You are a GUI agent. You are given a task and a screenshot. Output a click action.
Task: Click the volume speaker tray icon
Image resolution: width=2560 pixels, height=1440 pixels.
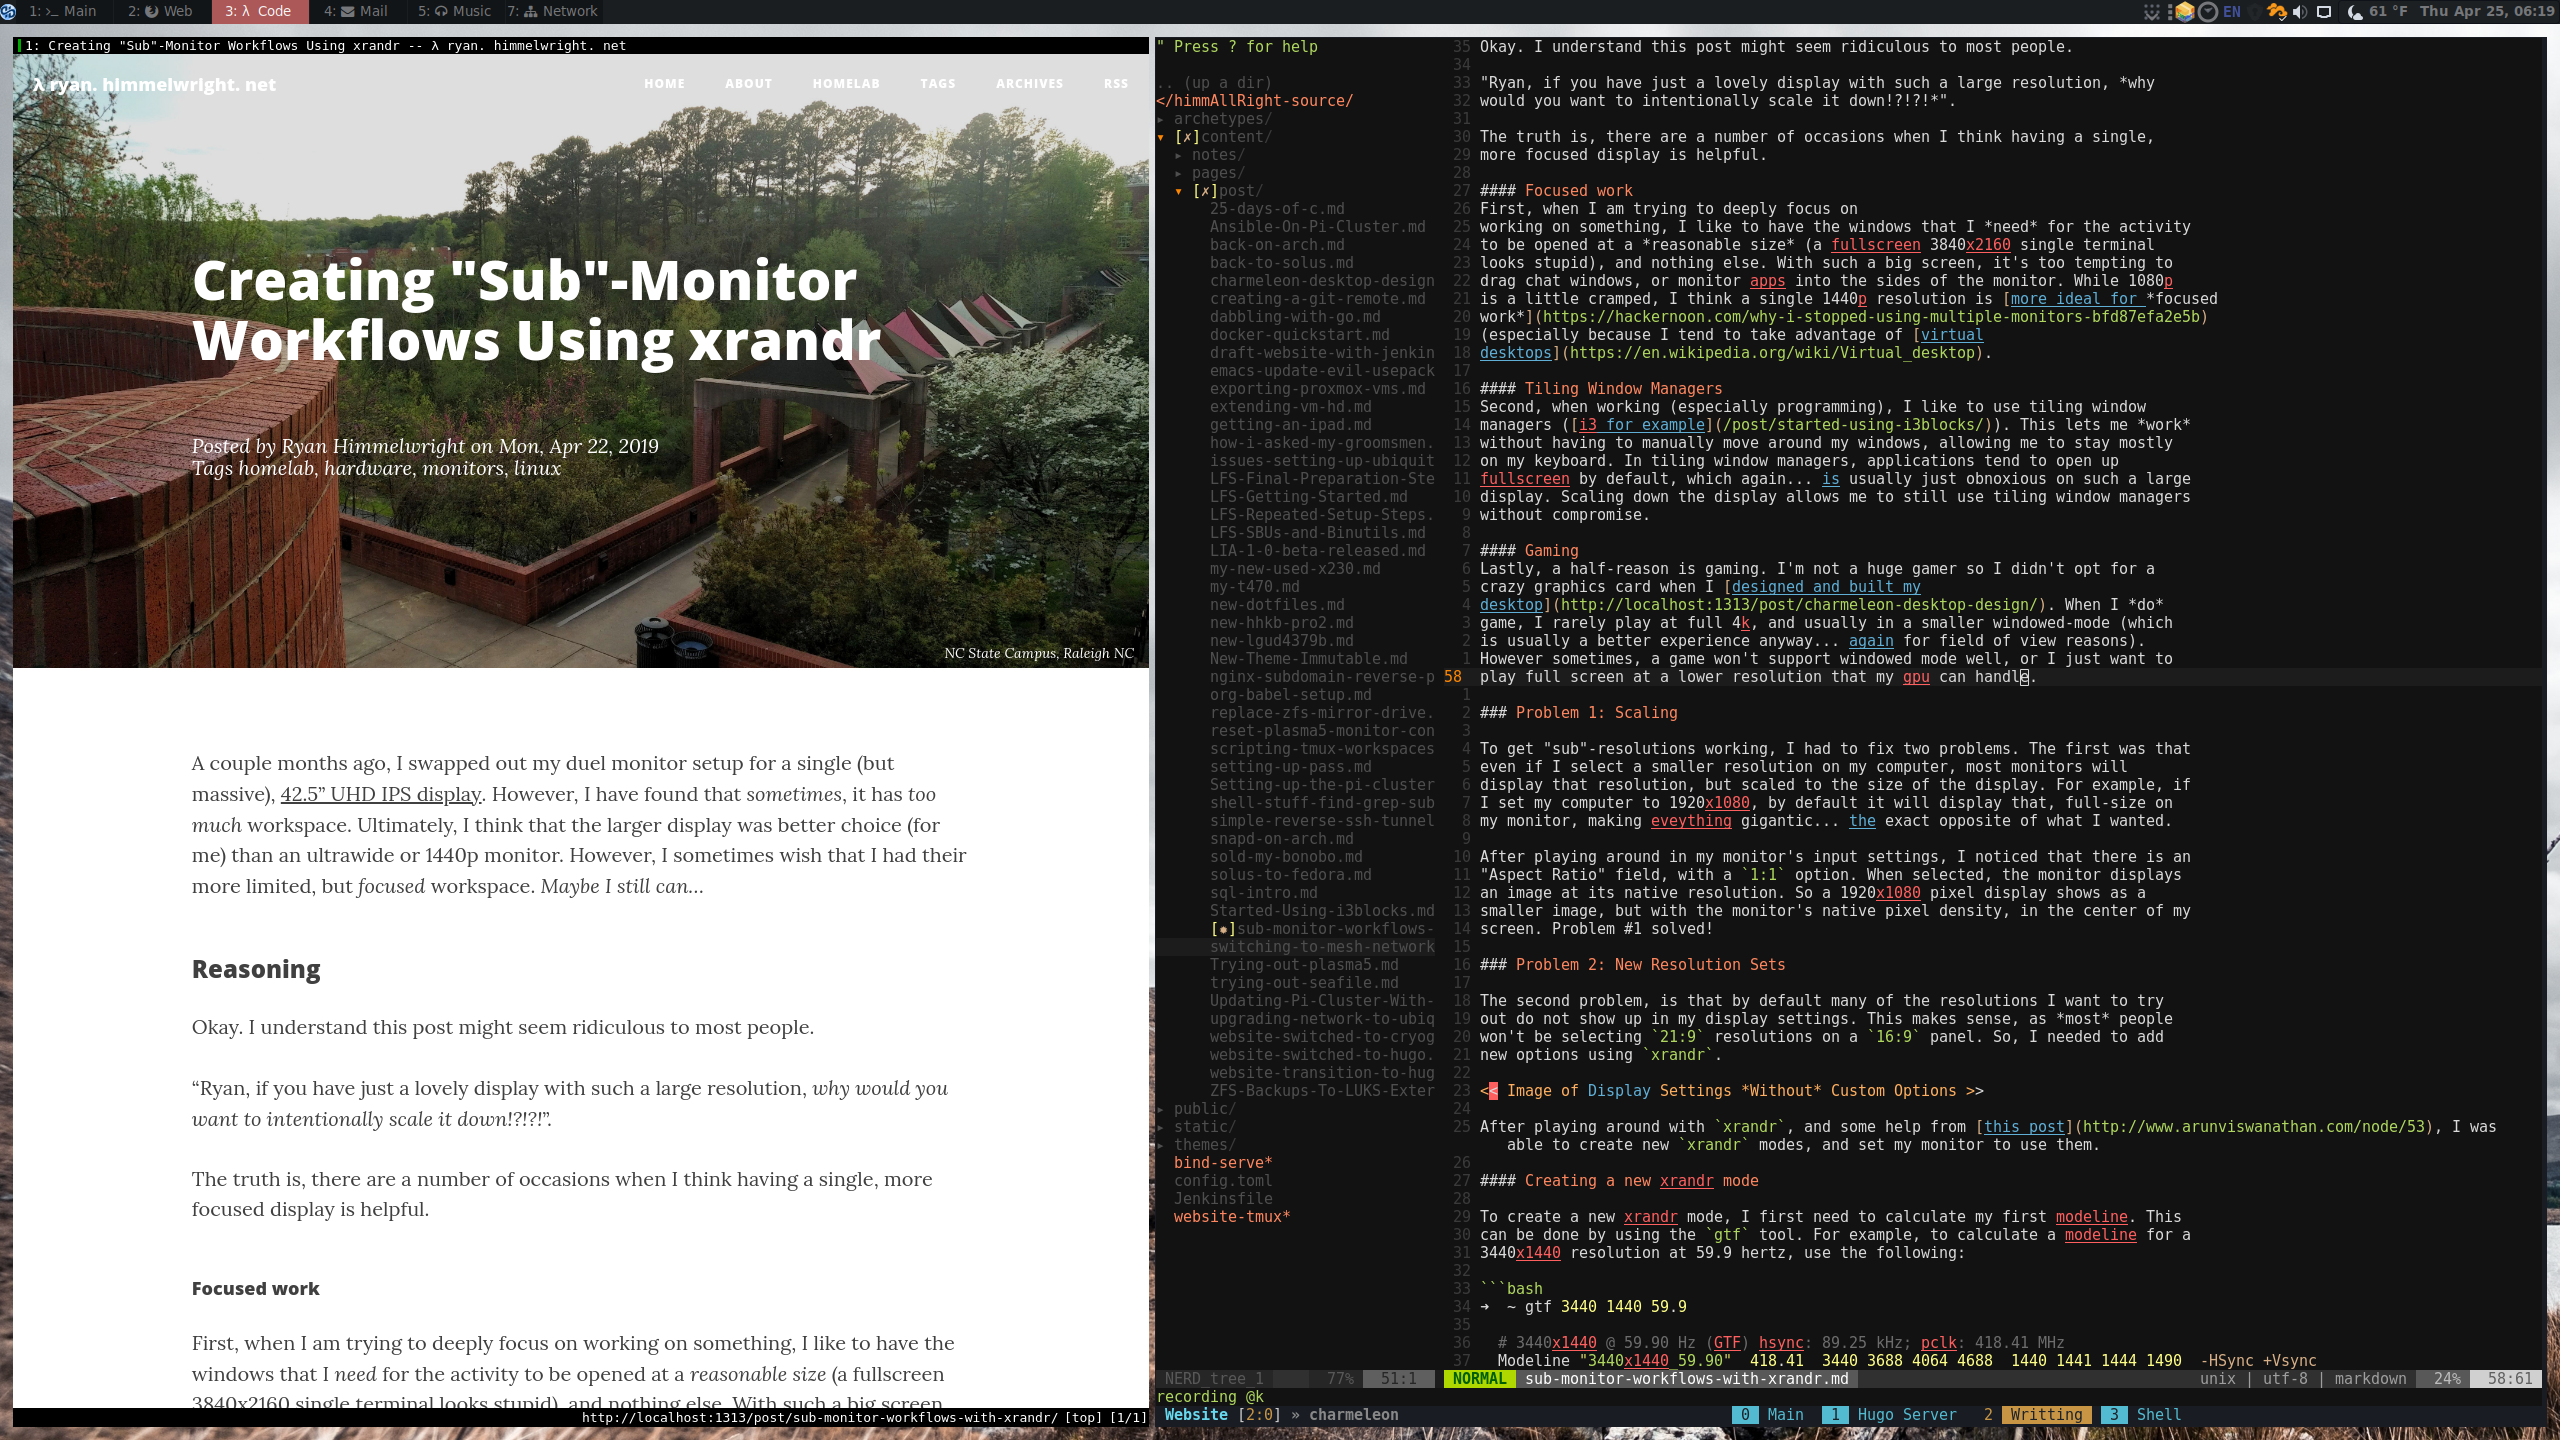2300,12
